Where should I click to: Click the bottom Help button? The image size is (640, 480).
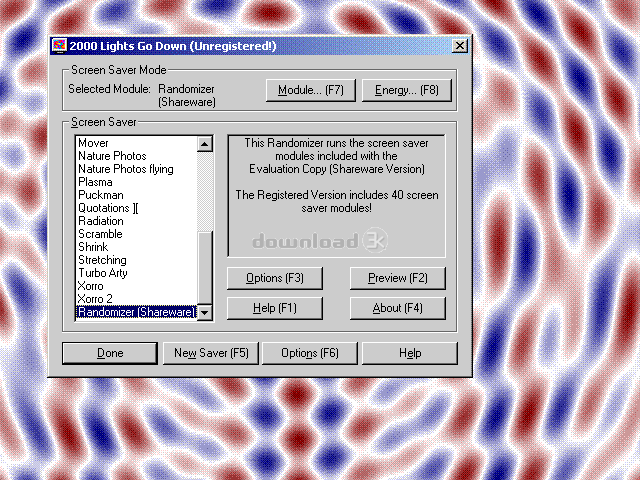tap(410, 353)
